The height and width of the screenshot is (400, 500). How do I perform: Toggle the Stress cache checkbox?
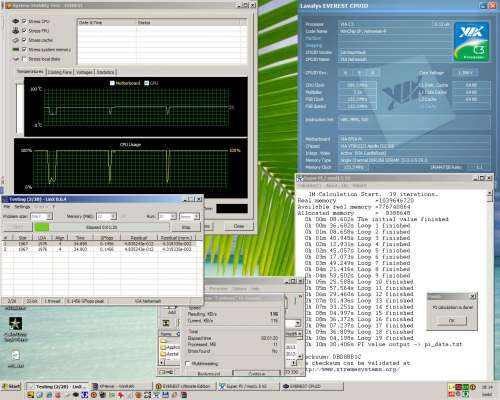[24, 40]
